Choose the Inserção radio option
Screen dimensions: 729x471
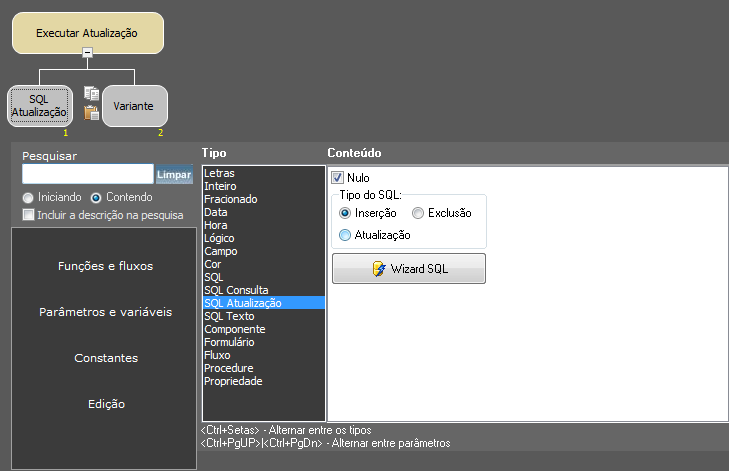pos(345,213)
